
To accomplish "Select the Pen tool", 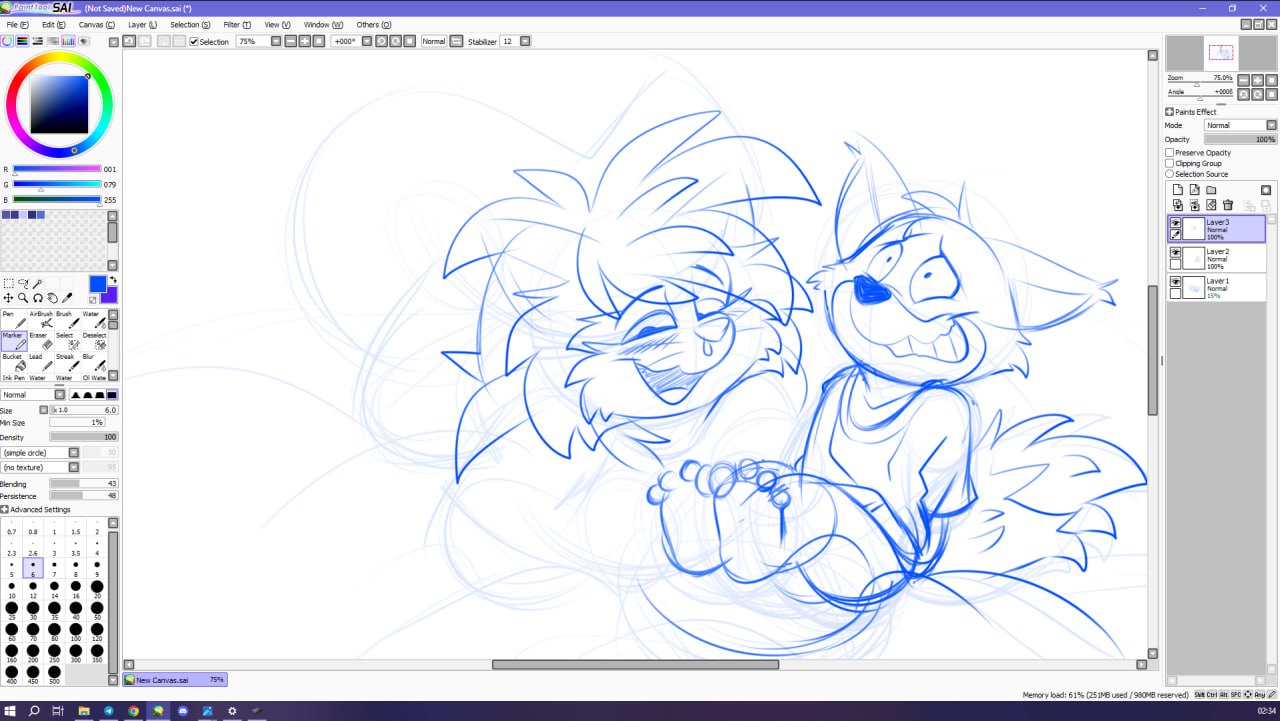I will [15, 320].
